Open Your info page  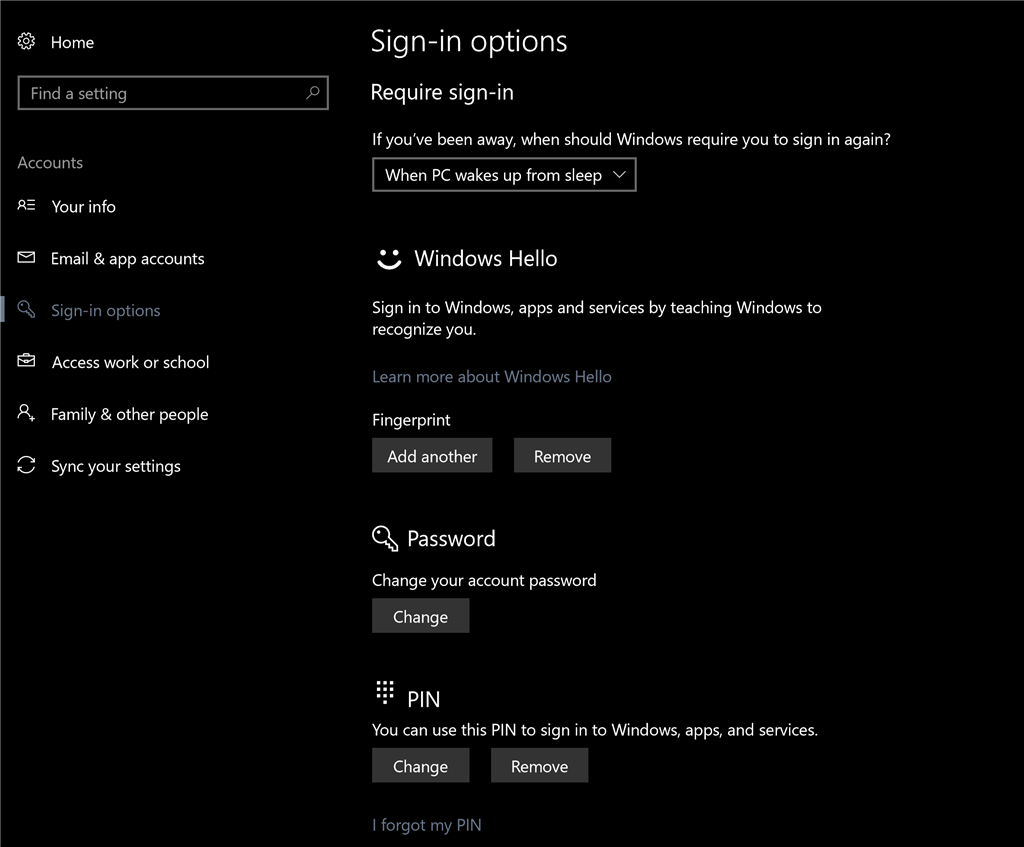[x=84, y=206]
